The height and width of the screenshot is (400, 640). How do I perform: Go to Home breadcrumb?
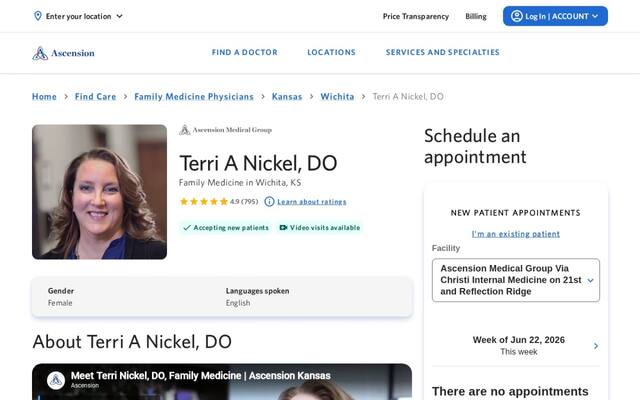click(x=44, y=97)
